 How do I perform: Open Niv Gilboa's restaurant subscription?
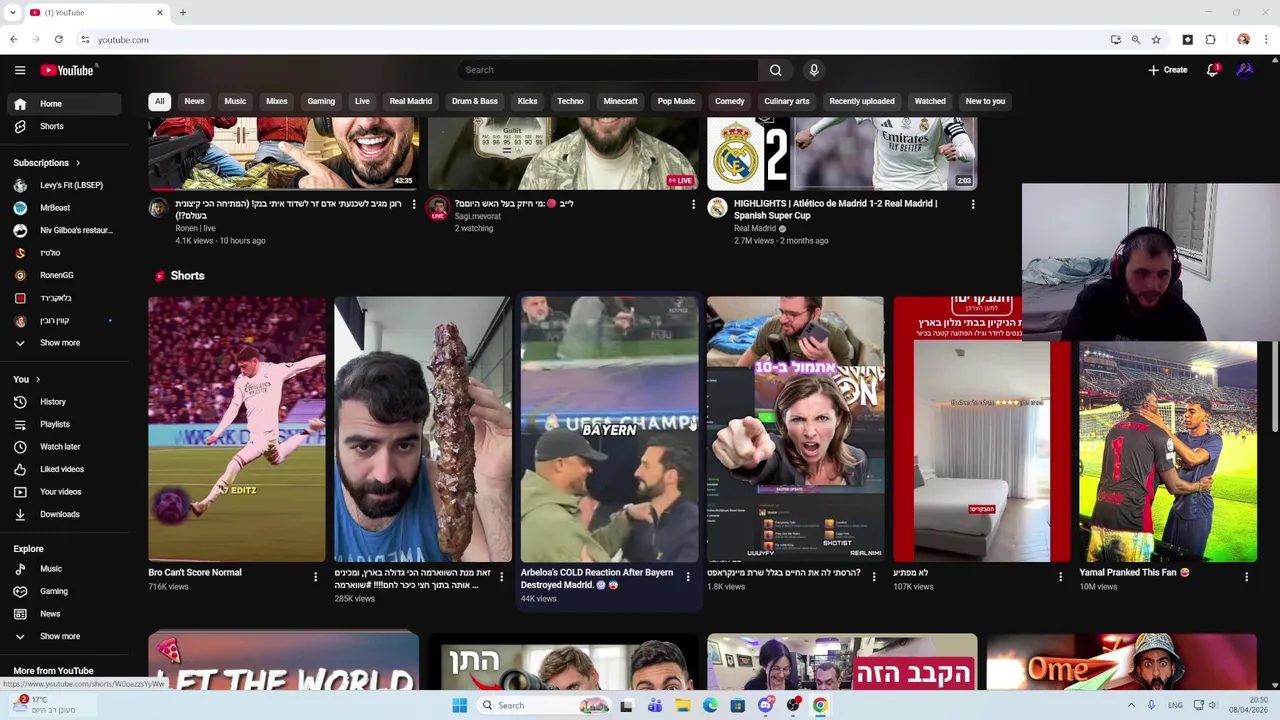click(x=62, y=230)
